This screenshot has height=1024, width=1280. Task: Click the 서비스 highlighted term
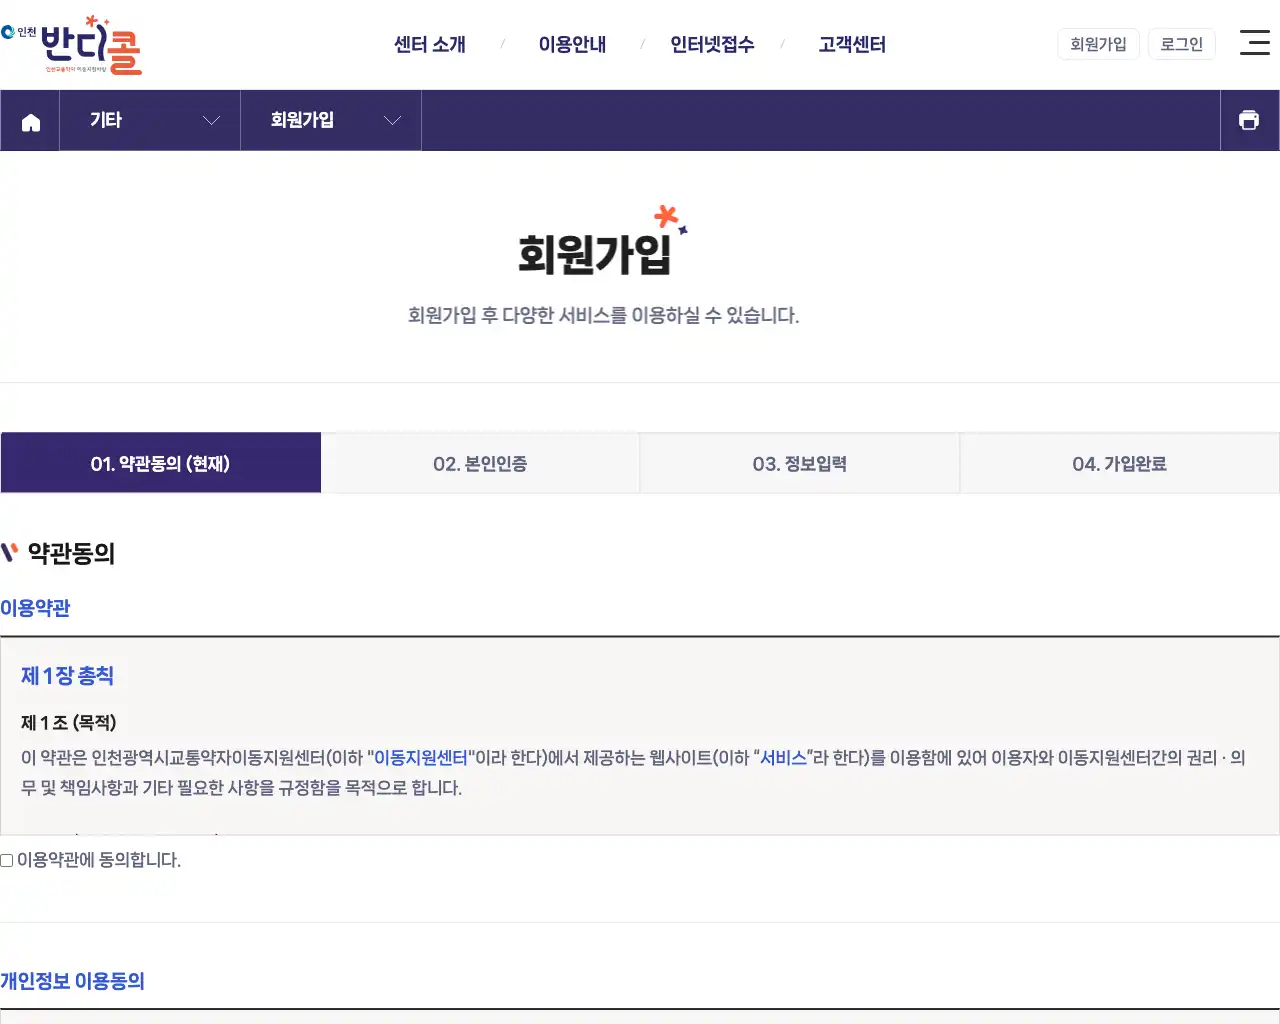pyautogui.click(x=783, y=758)
